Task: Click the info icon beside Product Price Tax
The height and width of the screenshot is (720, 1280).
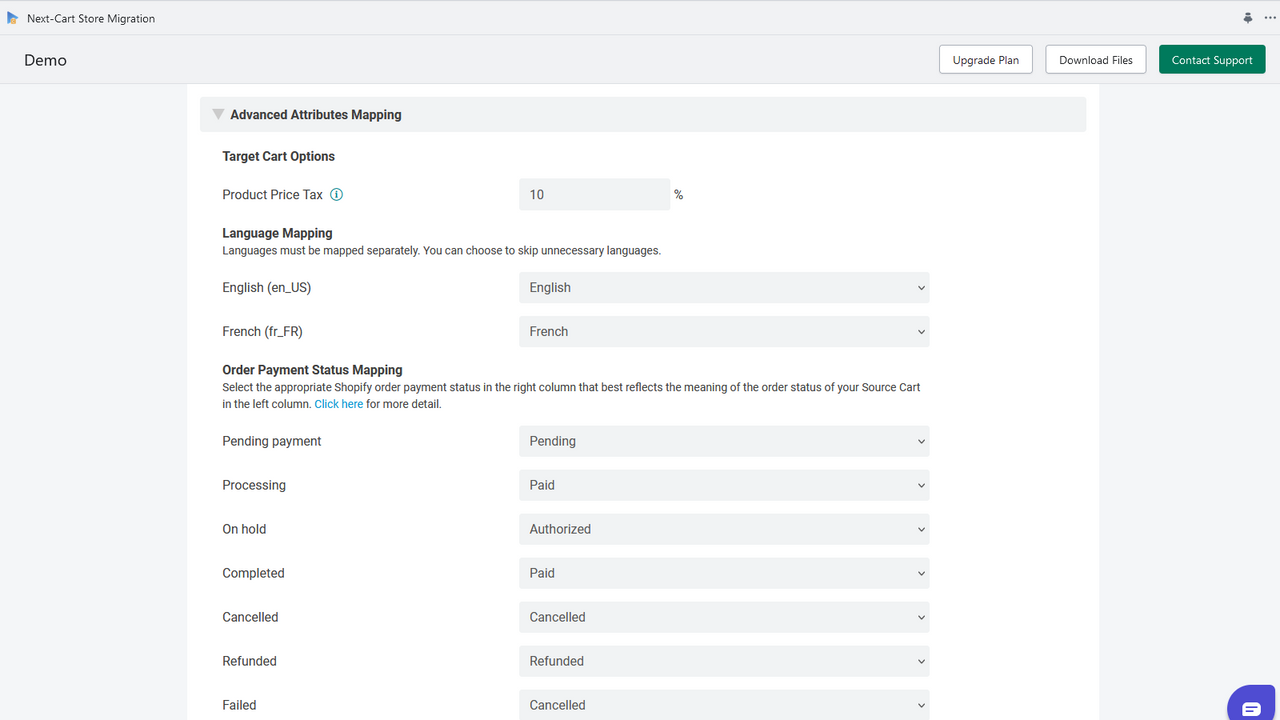Action: pos(337,194)
